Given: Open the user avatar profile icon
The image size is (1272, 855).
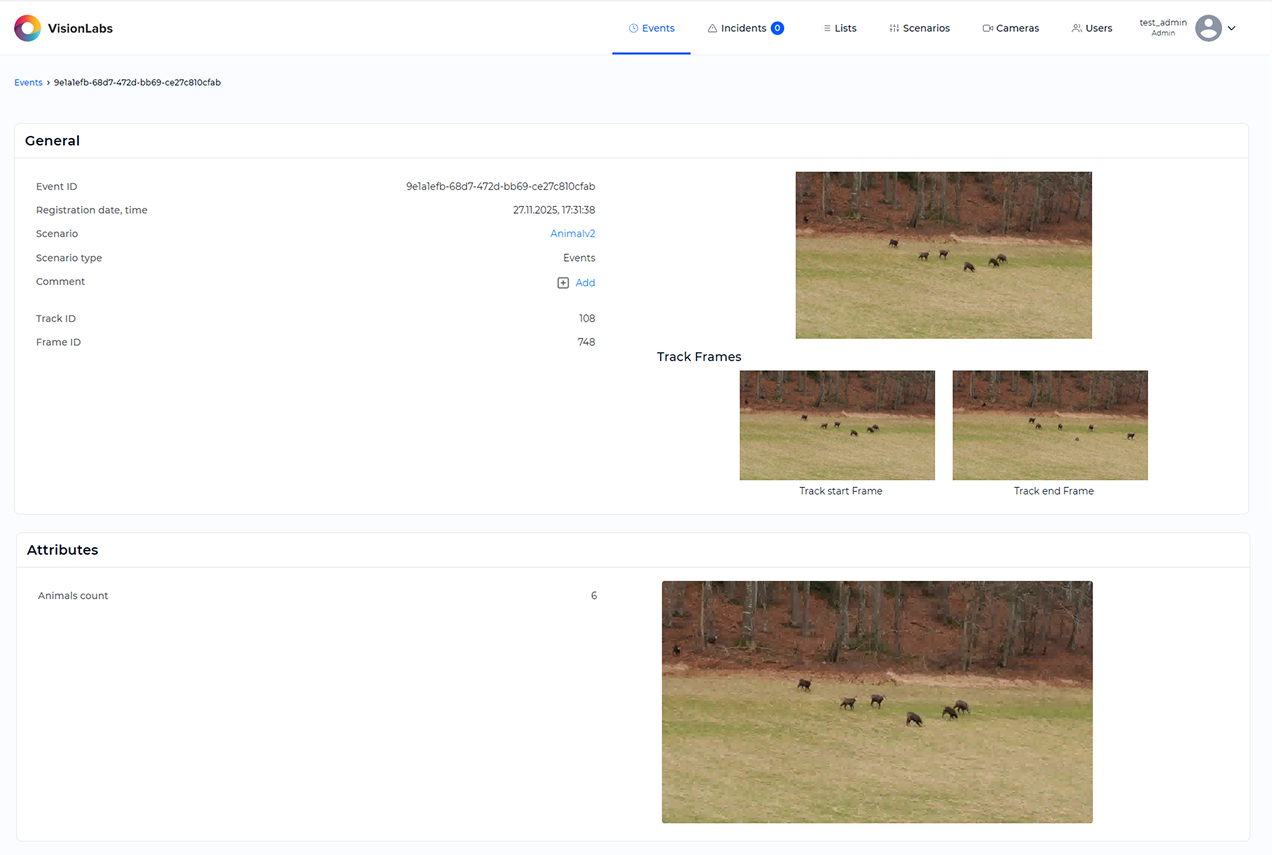Looking at the screenshot, I should (1207, 27).
